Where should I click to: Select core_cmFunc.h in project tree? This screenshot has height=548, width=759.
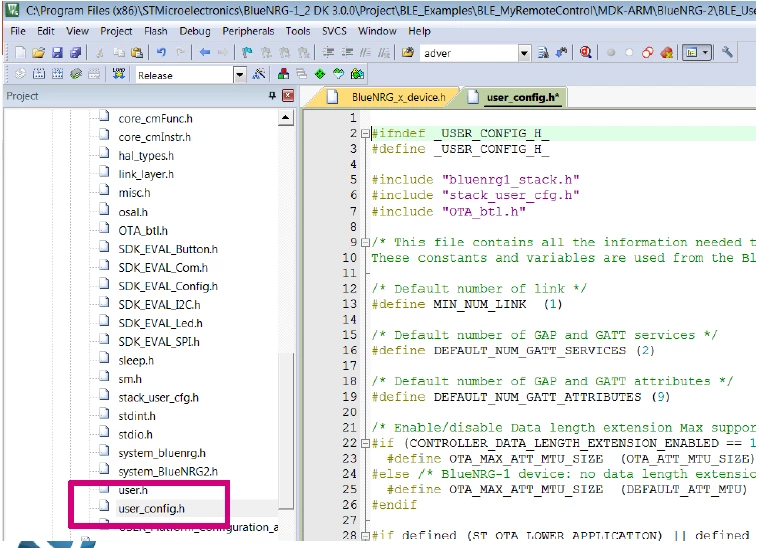coord(155,119)
